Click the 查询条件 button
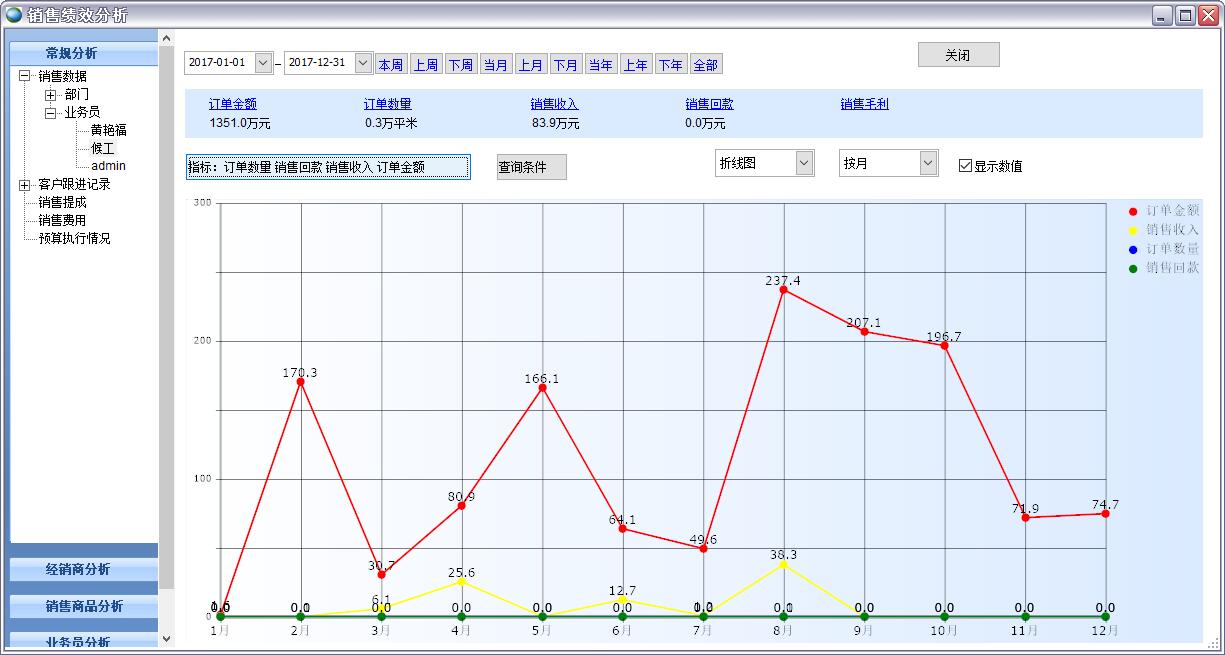This screenshot has width=1225, height=655. (x=530, y=166)
